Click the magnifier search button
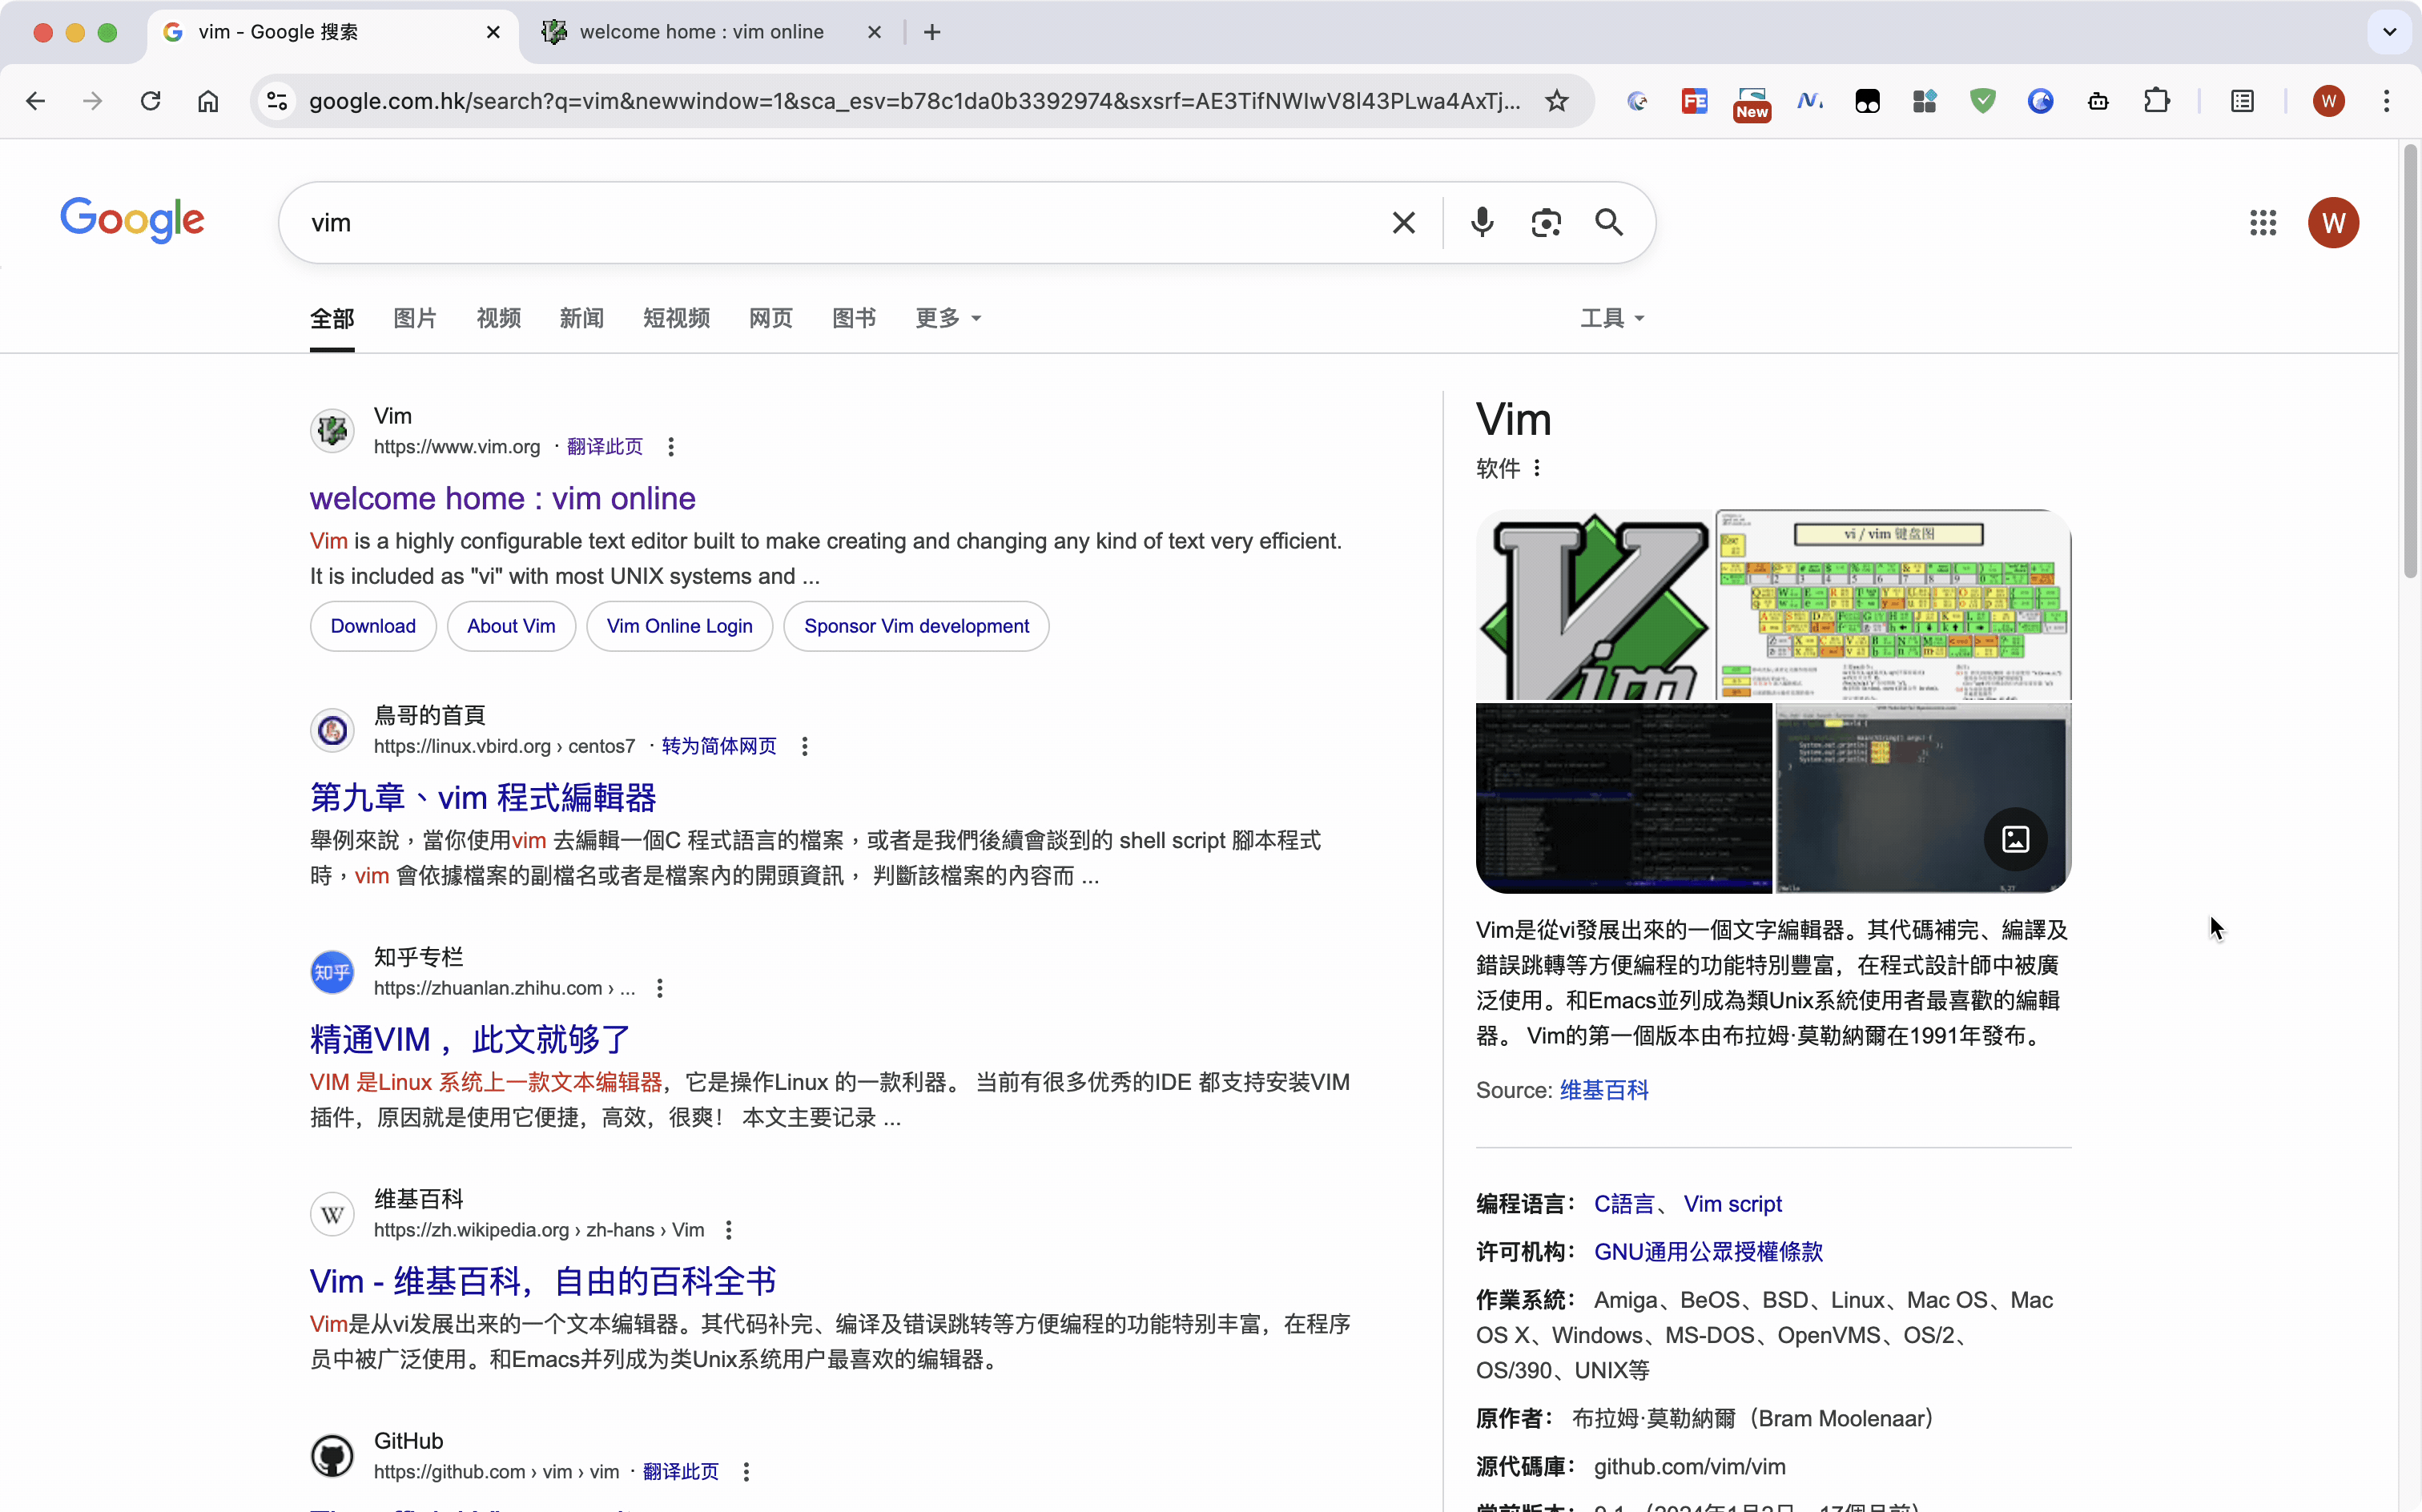The height and width of the screenshot is (1512, 2422). pos(1609,222)
